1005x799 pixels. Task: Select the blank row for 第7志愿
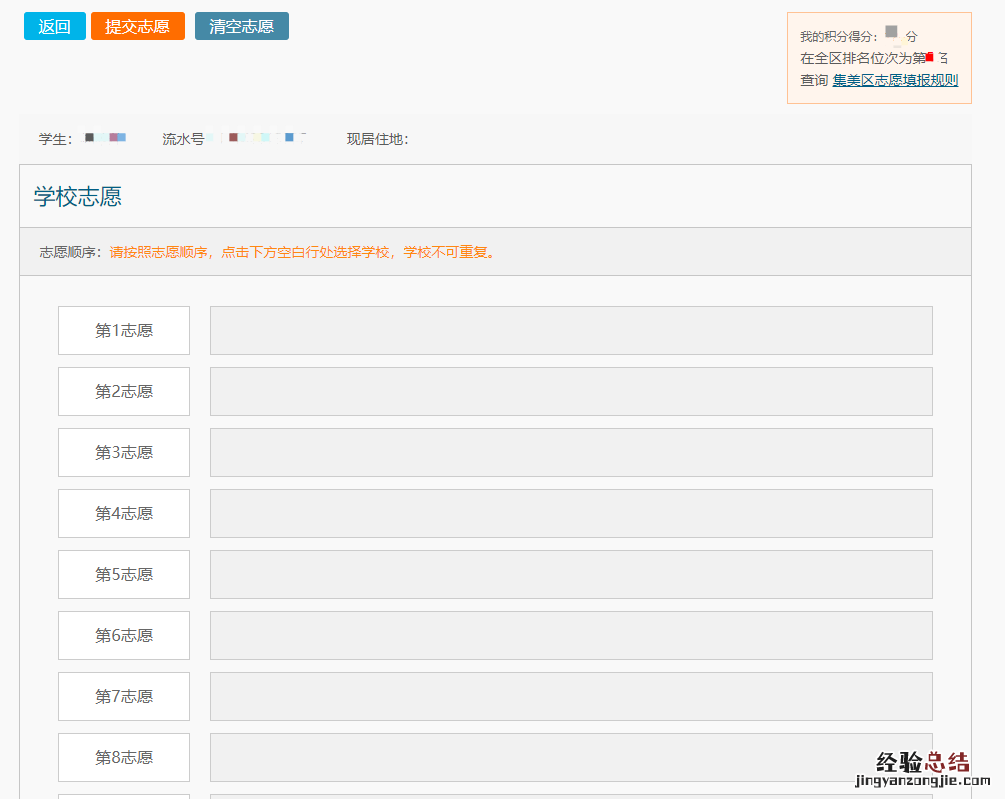point(570,696)
